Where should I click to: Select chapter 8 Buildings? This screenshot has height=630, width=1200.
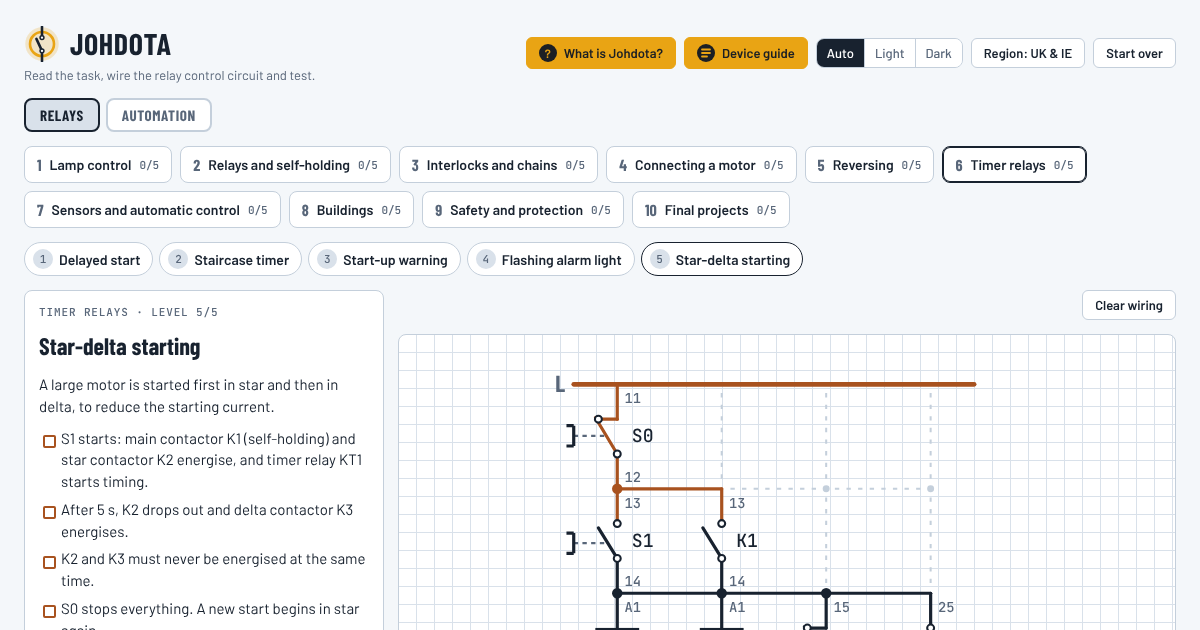pyautogui.click(x=351, y=210)
